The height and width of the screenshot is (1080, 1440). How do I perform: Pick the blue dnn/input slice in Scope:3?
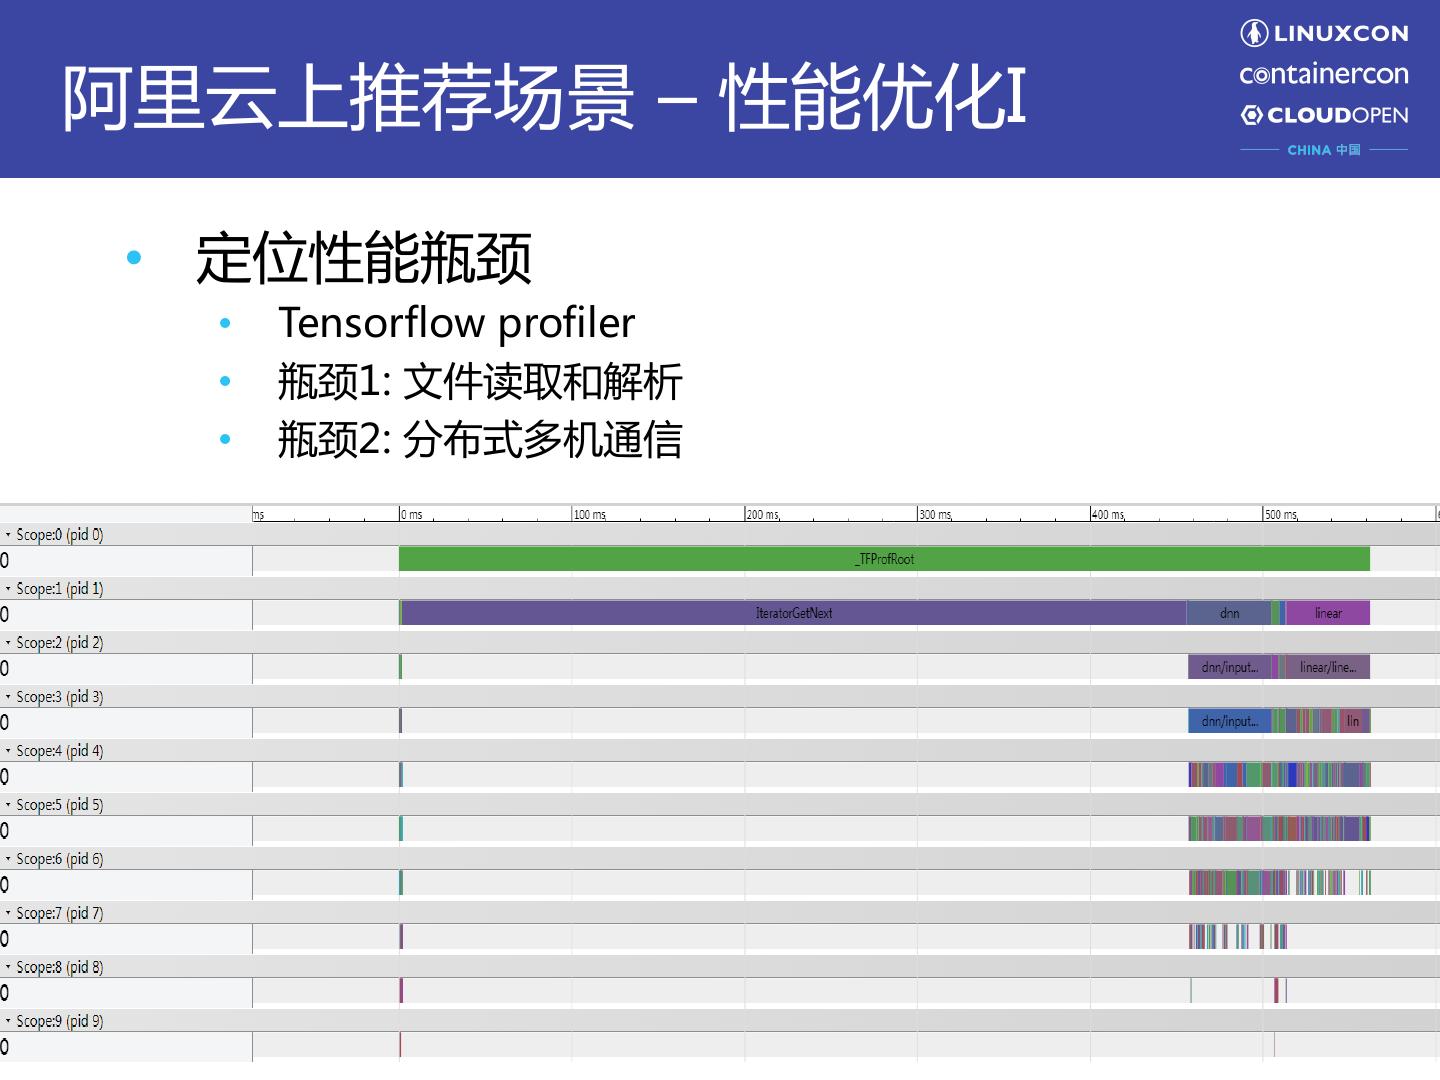[x=1229, y=721]
